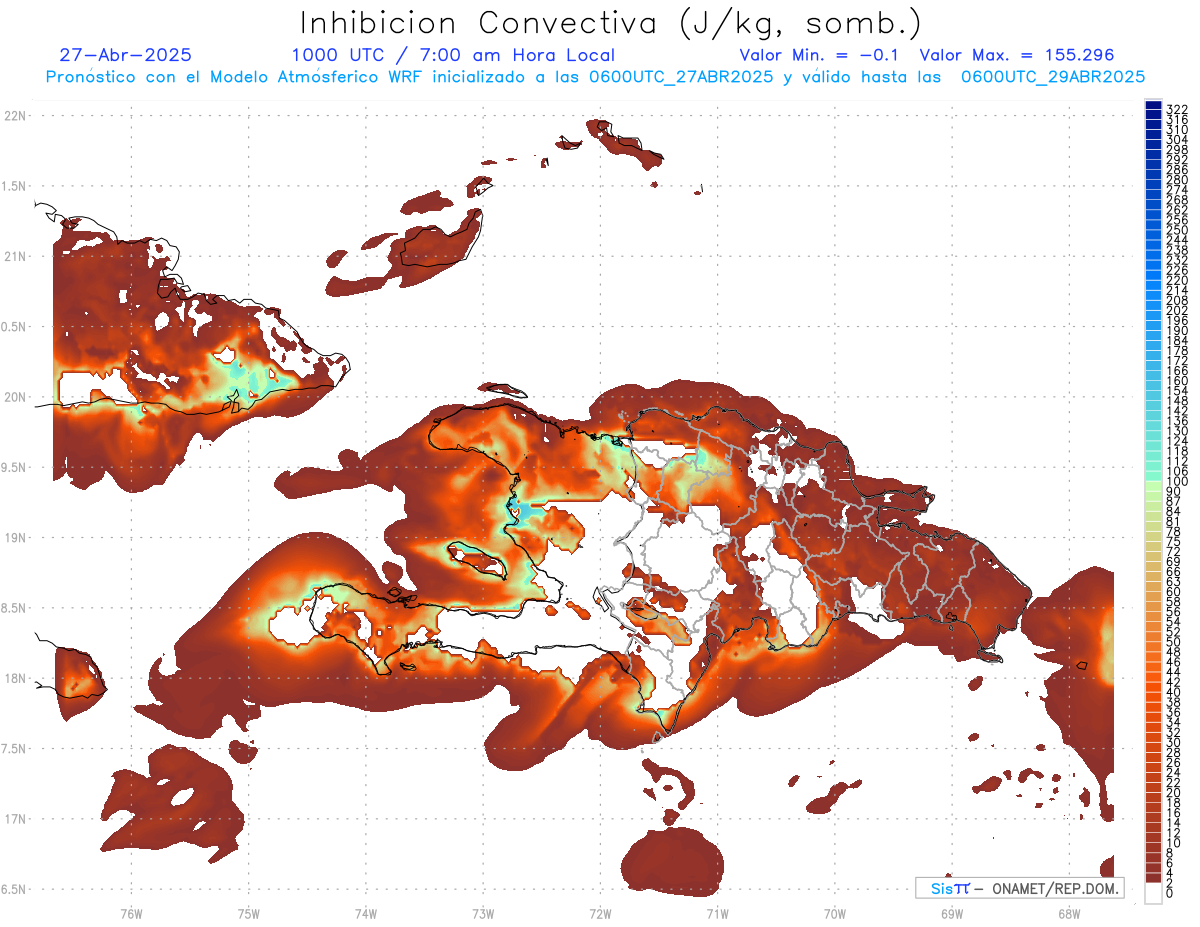
Task: Click the '20N' latitude label
Action: coord(15,397)
